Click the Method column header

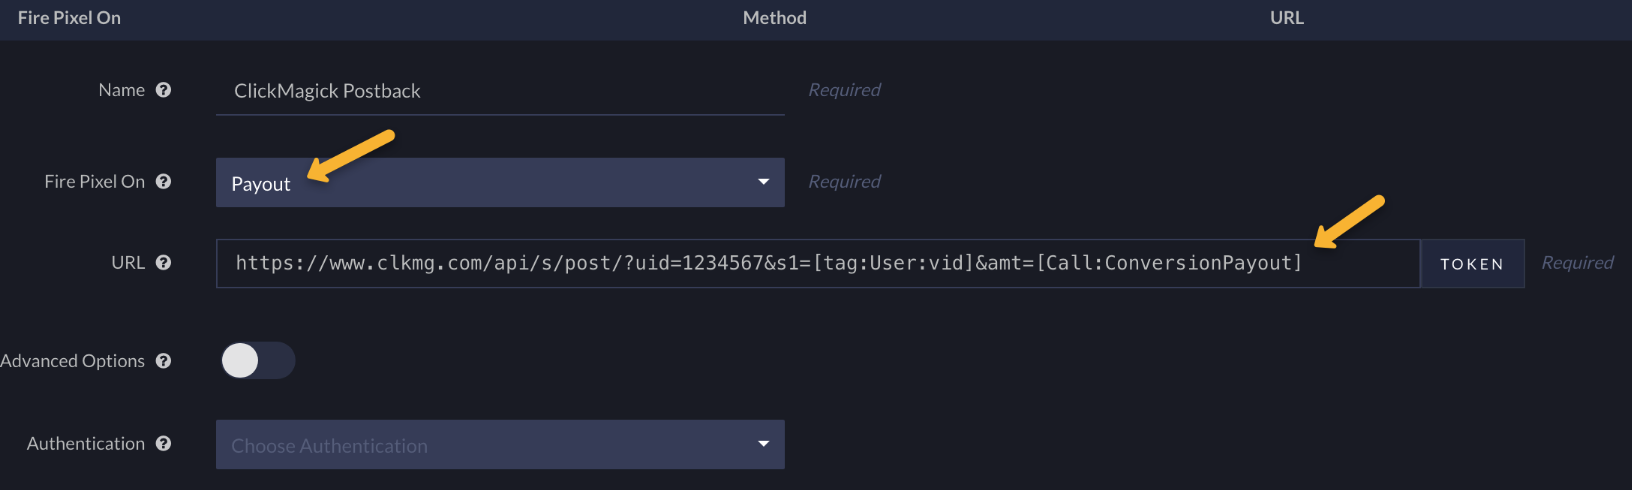pyautogui.click(x=774, y=18)
